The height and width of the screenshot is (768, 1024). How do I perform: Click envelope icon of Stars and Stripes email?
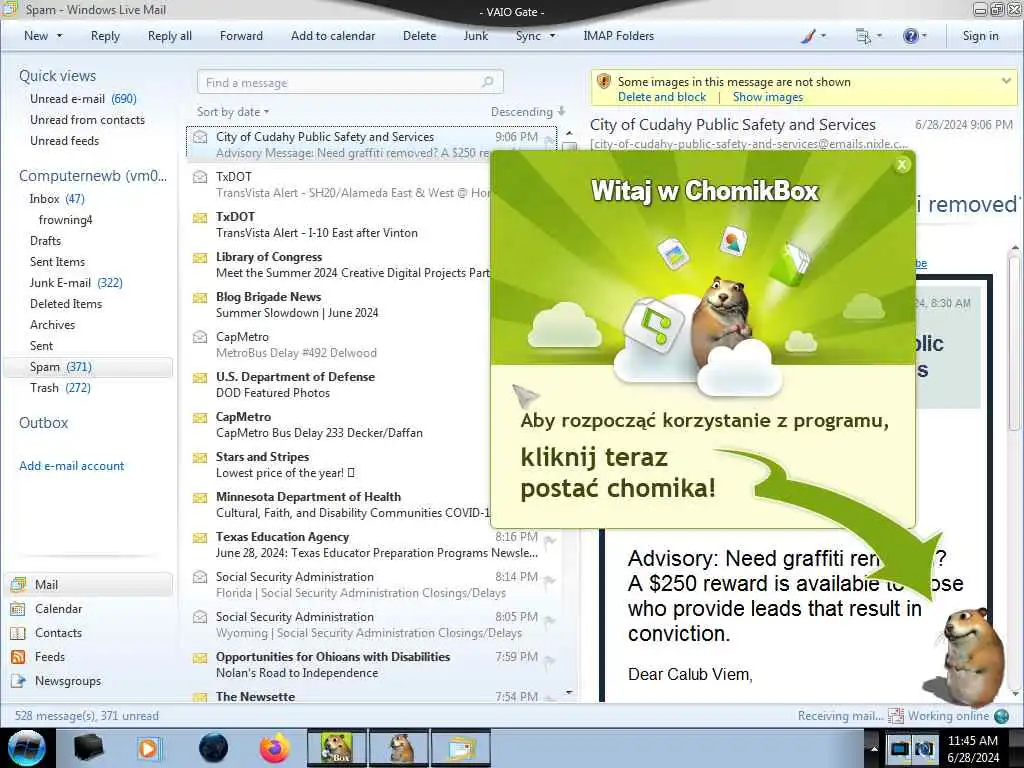[200, 457]
